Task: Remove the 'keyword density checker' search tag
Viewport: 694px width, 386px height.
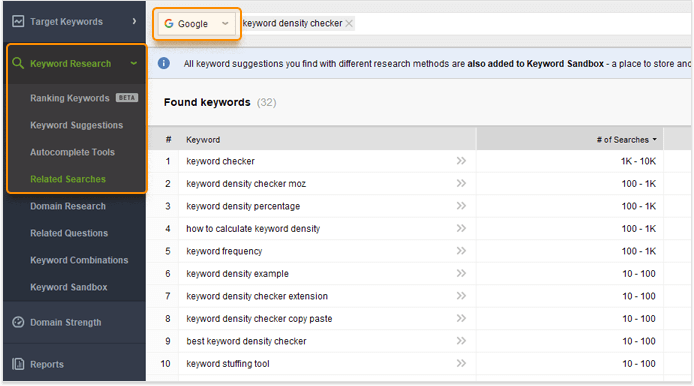Action: [x=349, y=23]
